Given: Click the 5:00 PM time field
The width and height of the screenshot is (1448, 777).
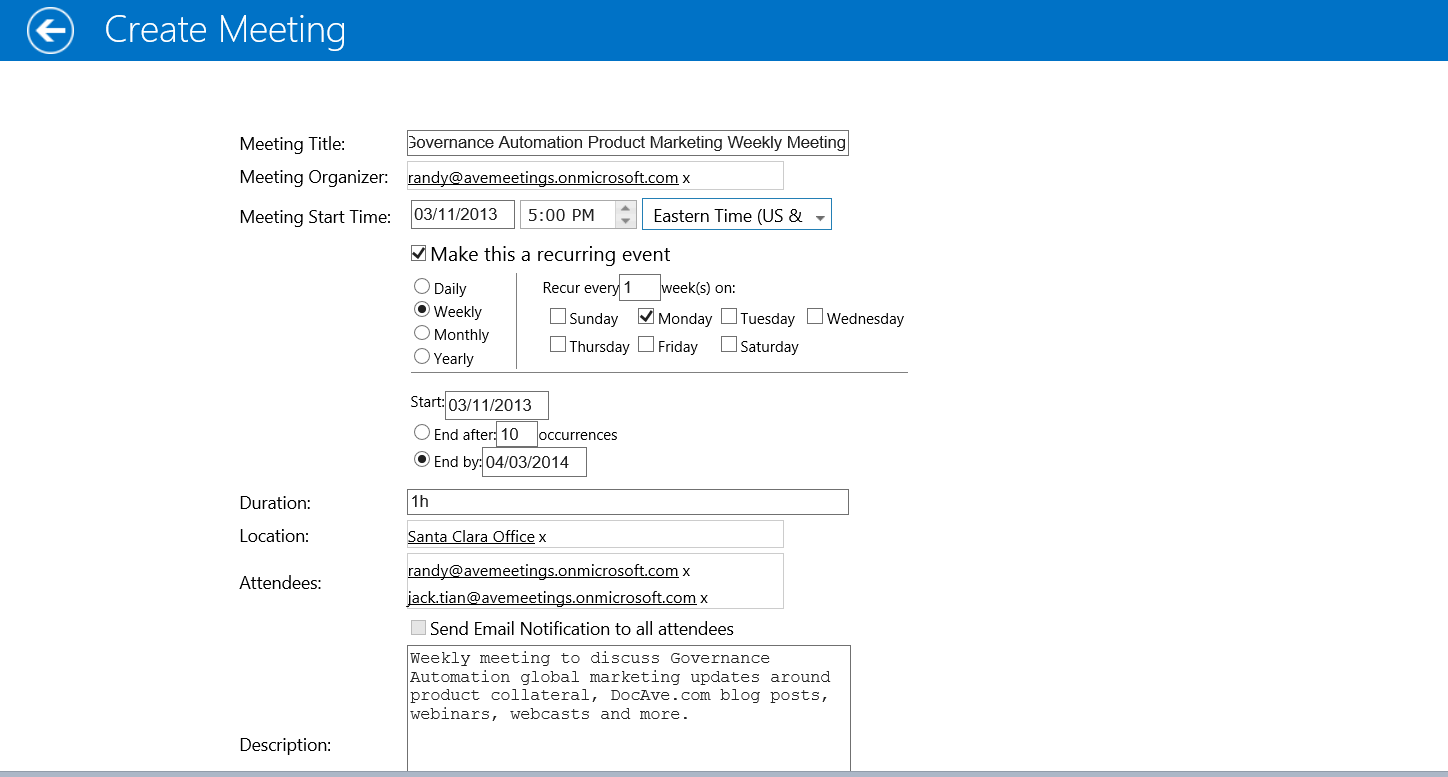Looking at the screenshot, I should click(x=567, y=215).
